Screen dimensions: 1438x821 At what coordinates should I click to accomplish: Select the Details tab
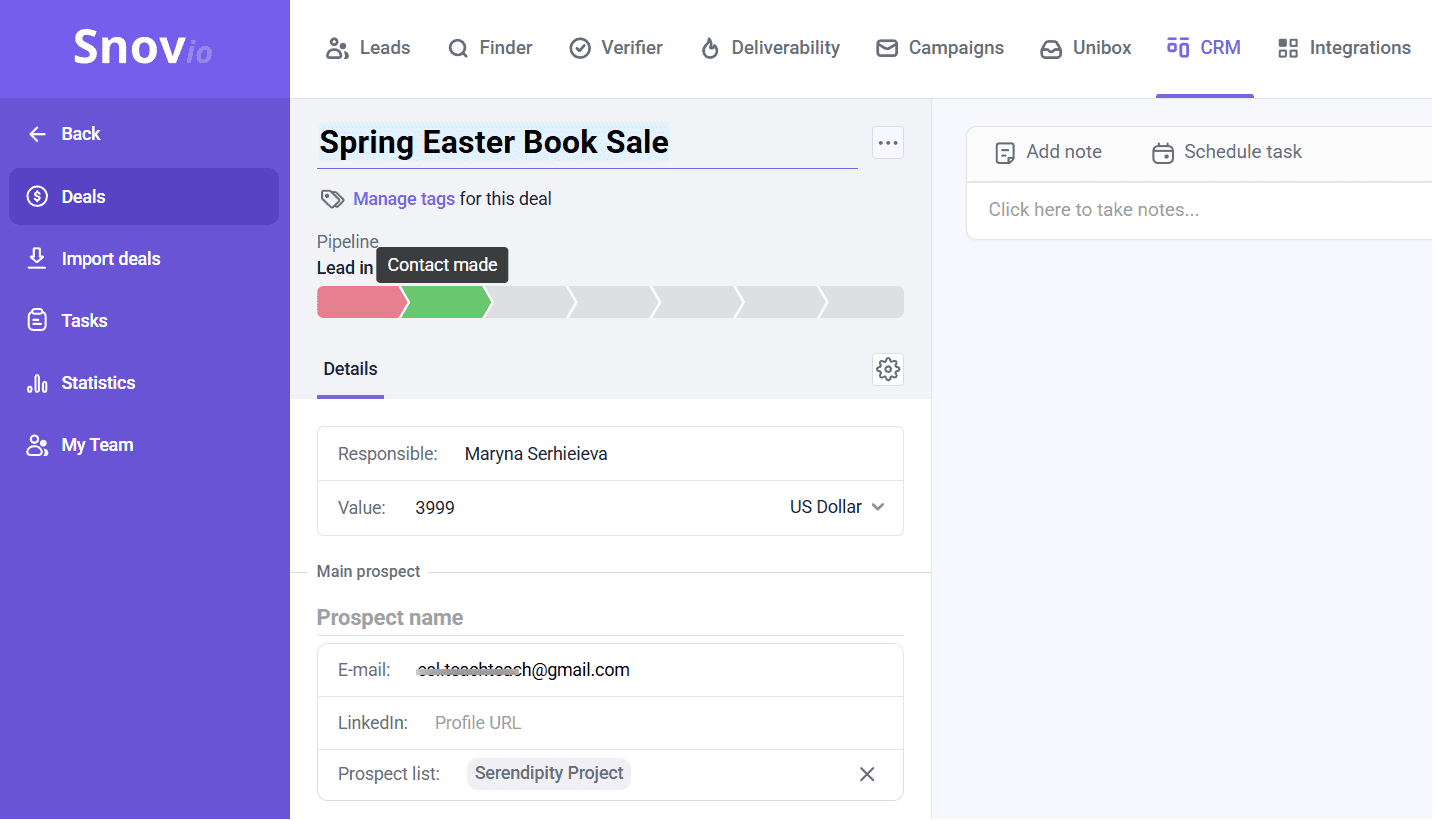click(350, 369)
